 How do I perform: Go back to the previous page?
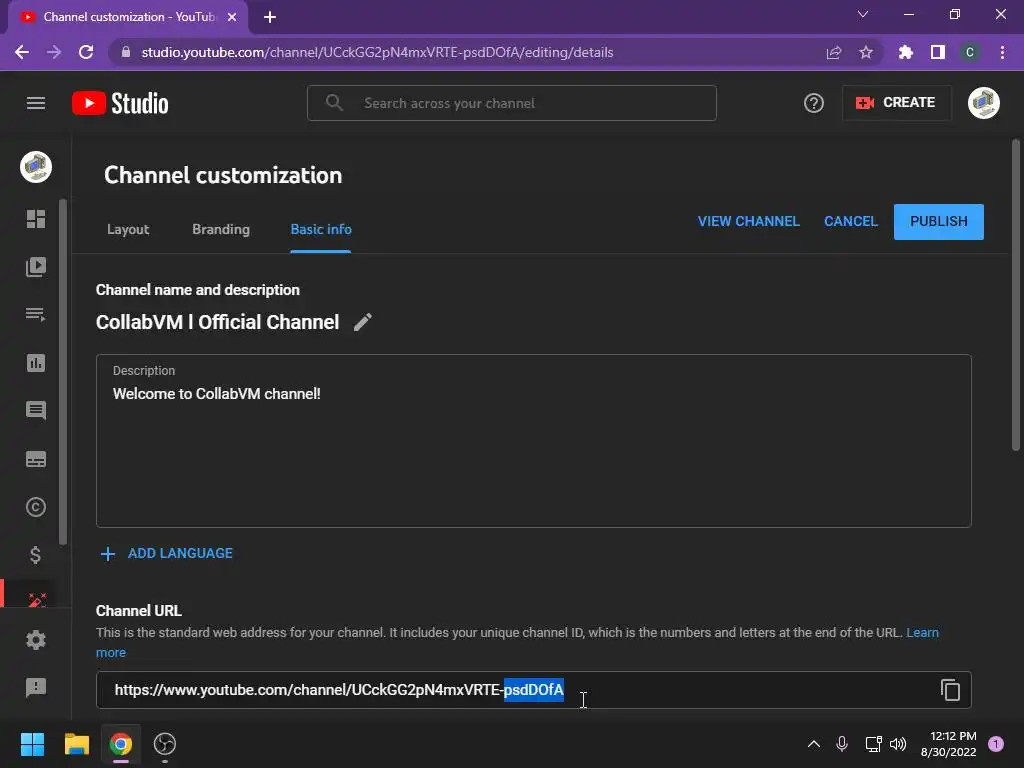(x=22, y=52)
